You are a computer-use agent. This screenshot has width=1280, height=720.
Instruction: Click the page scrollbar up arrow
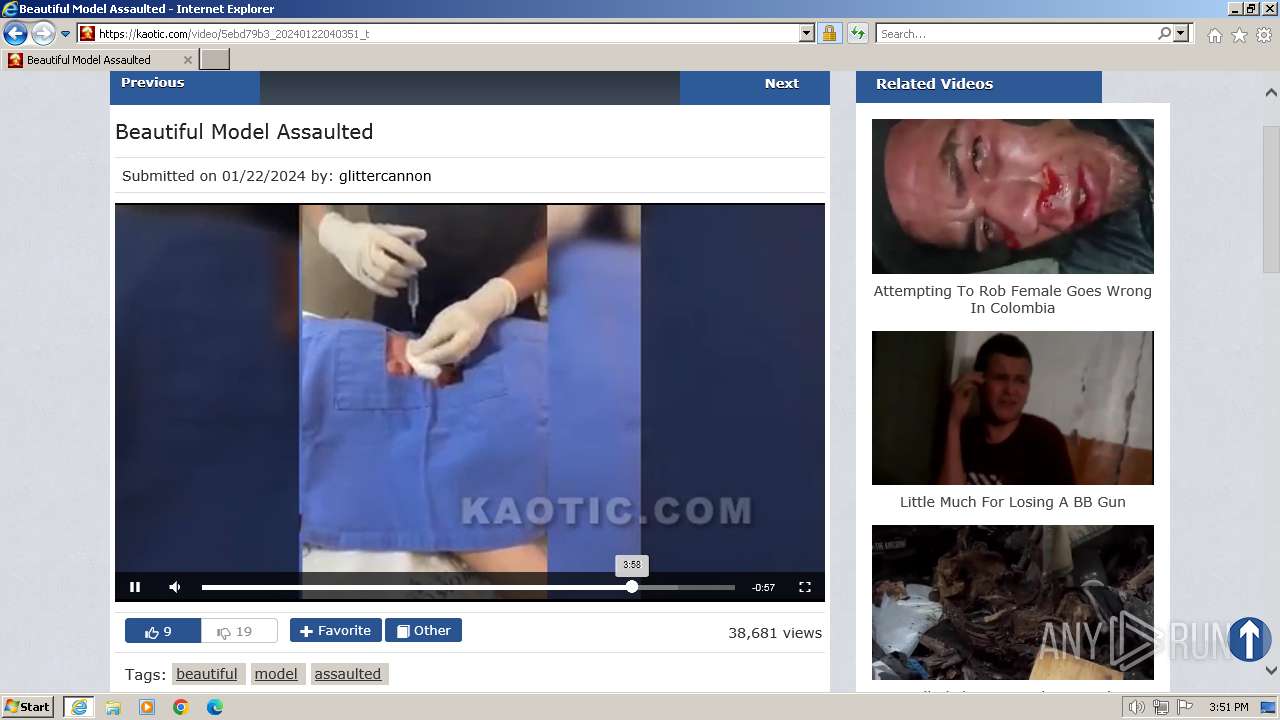click(1271, 92)
